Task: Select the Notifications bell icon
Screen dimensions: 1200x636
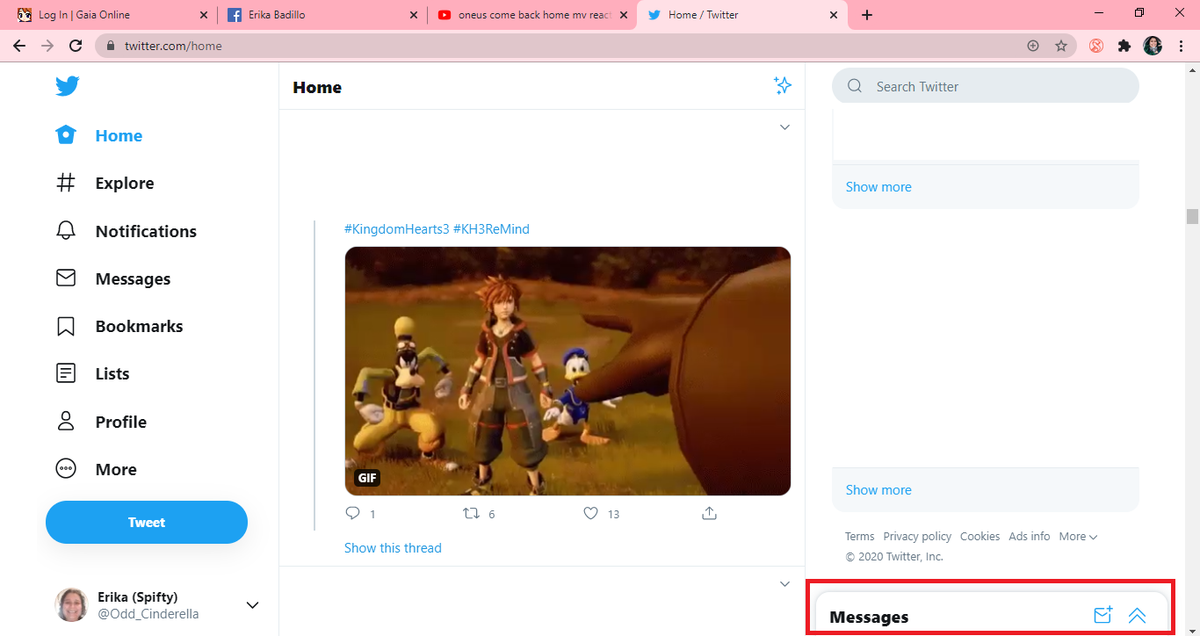Action: [65, 230]
